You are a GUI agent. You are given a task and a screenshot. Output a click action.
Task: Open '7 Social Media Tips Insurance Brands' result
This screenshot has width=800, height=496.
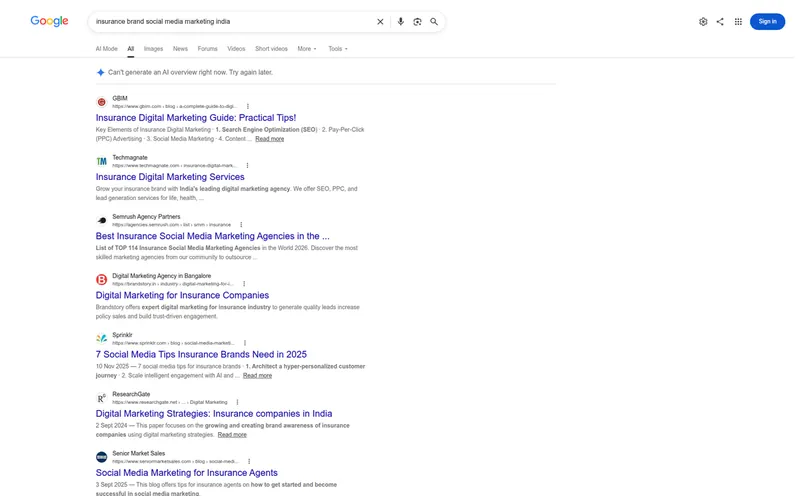pos(201,354)
